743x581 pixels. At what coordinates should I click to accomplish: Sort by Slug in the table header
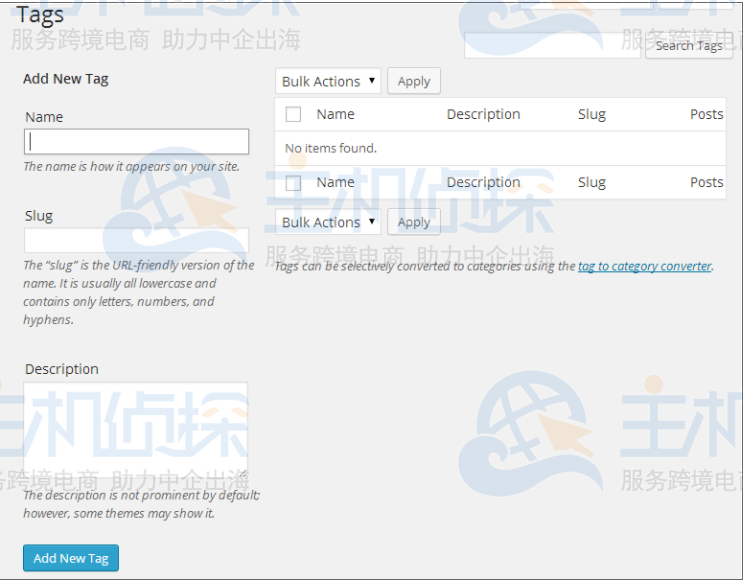point(592,114)
